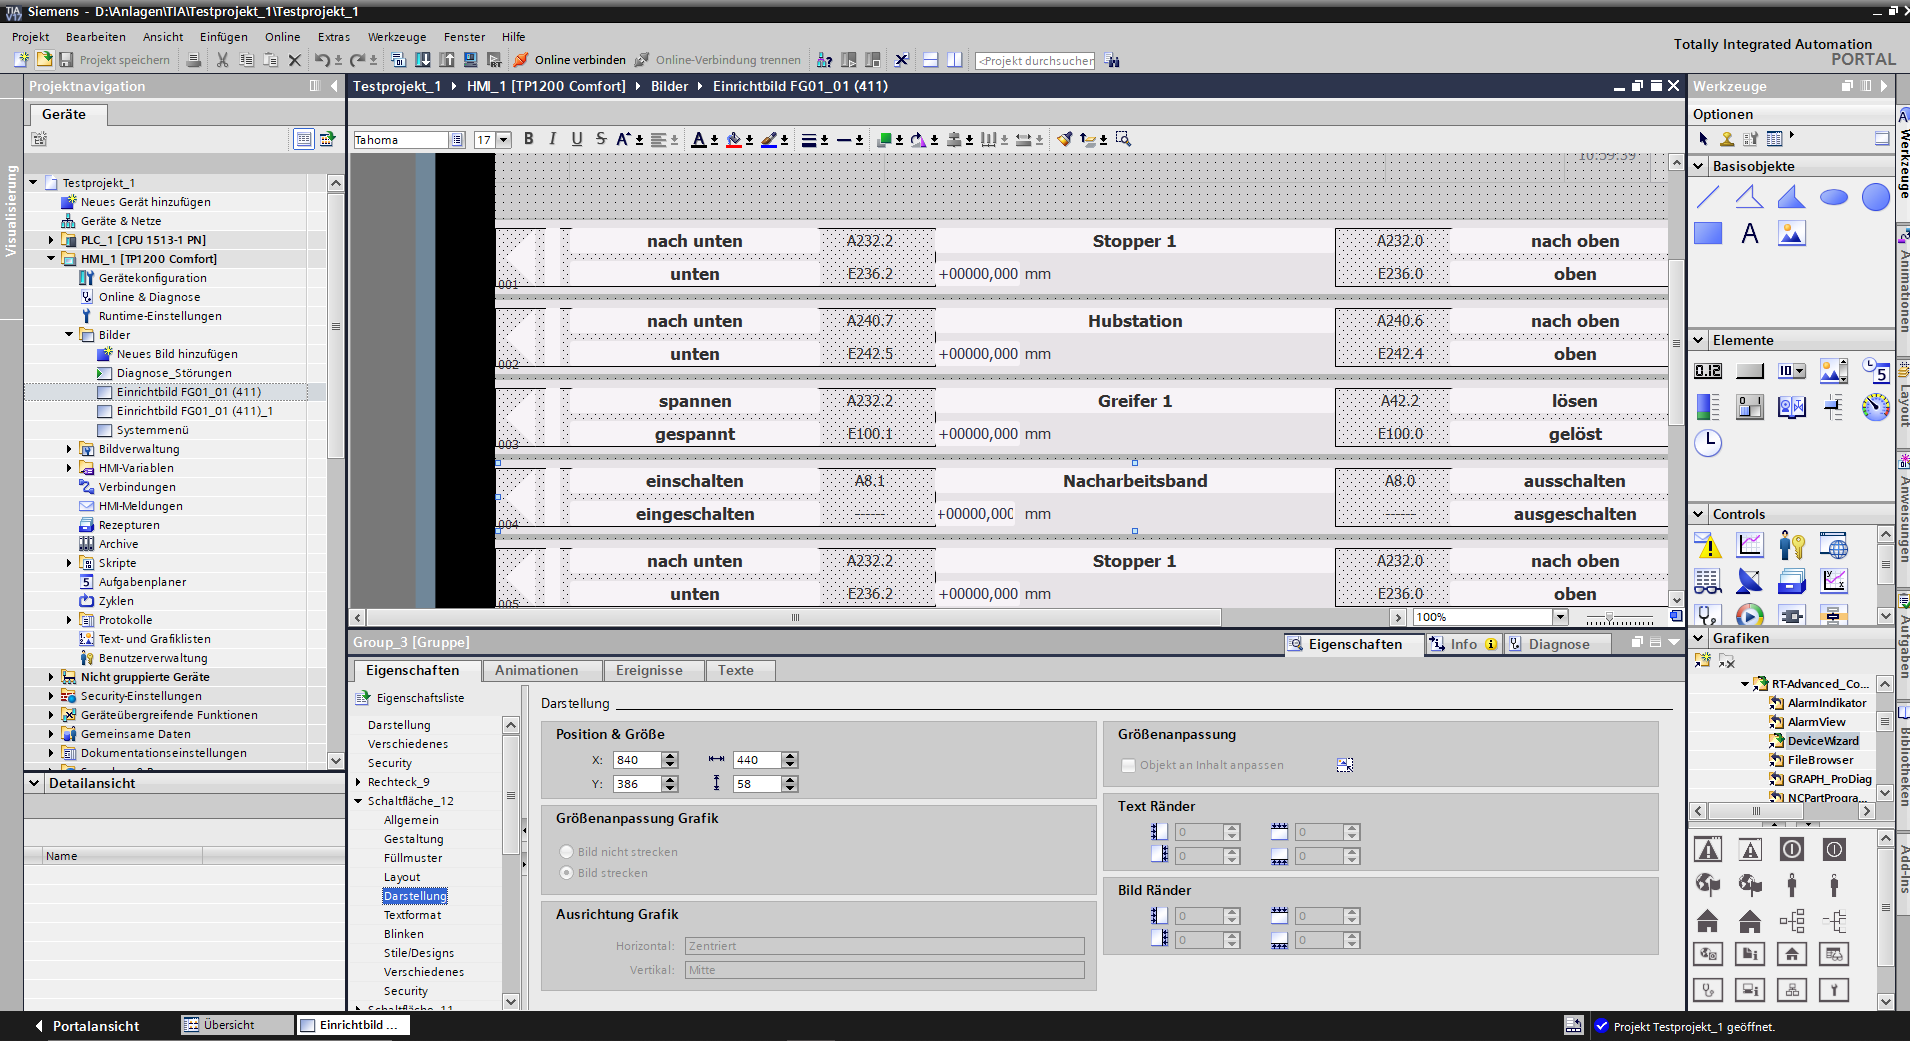Select the Text field 'A' tool
Viewport: 1910px width, 1041px height.
click(x=1750, y=233)
